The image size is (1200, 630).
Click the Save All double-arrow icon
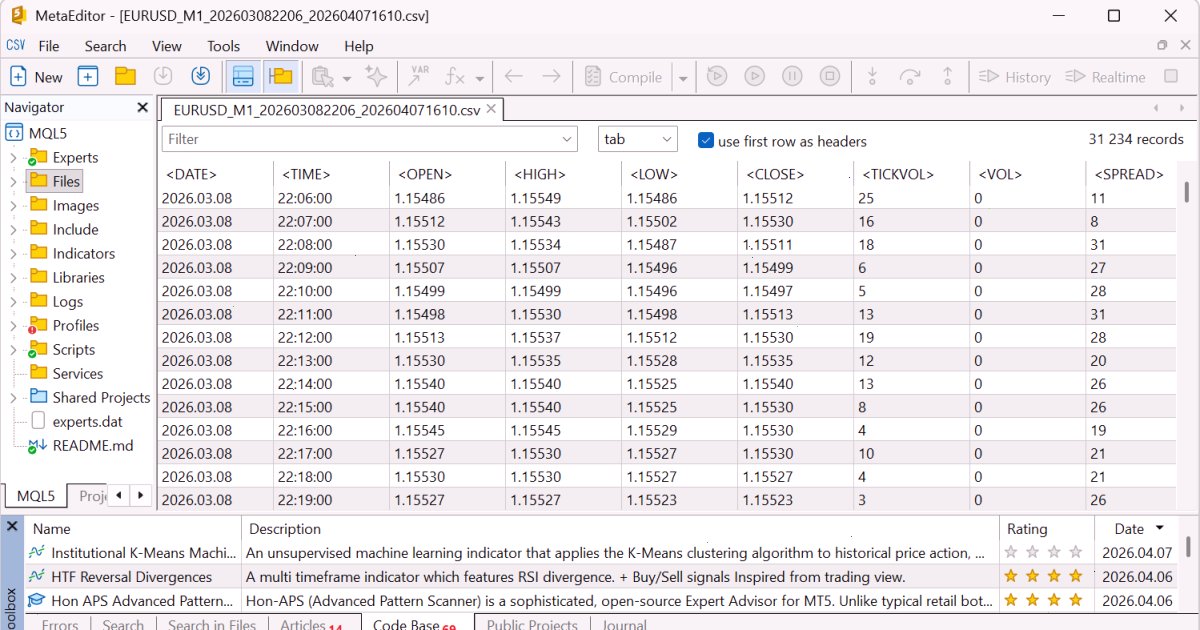[200, 77]
